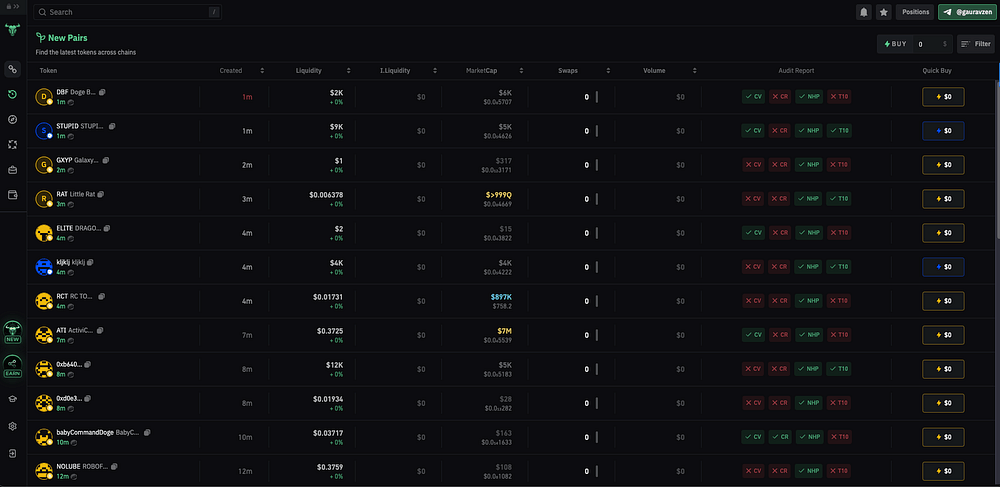Open the NEW section in sidebar
1000x487 pixels.
(x=13, y=332)
